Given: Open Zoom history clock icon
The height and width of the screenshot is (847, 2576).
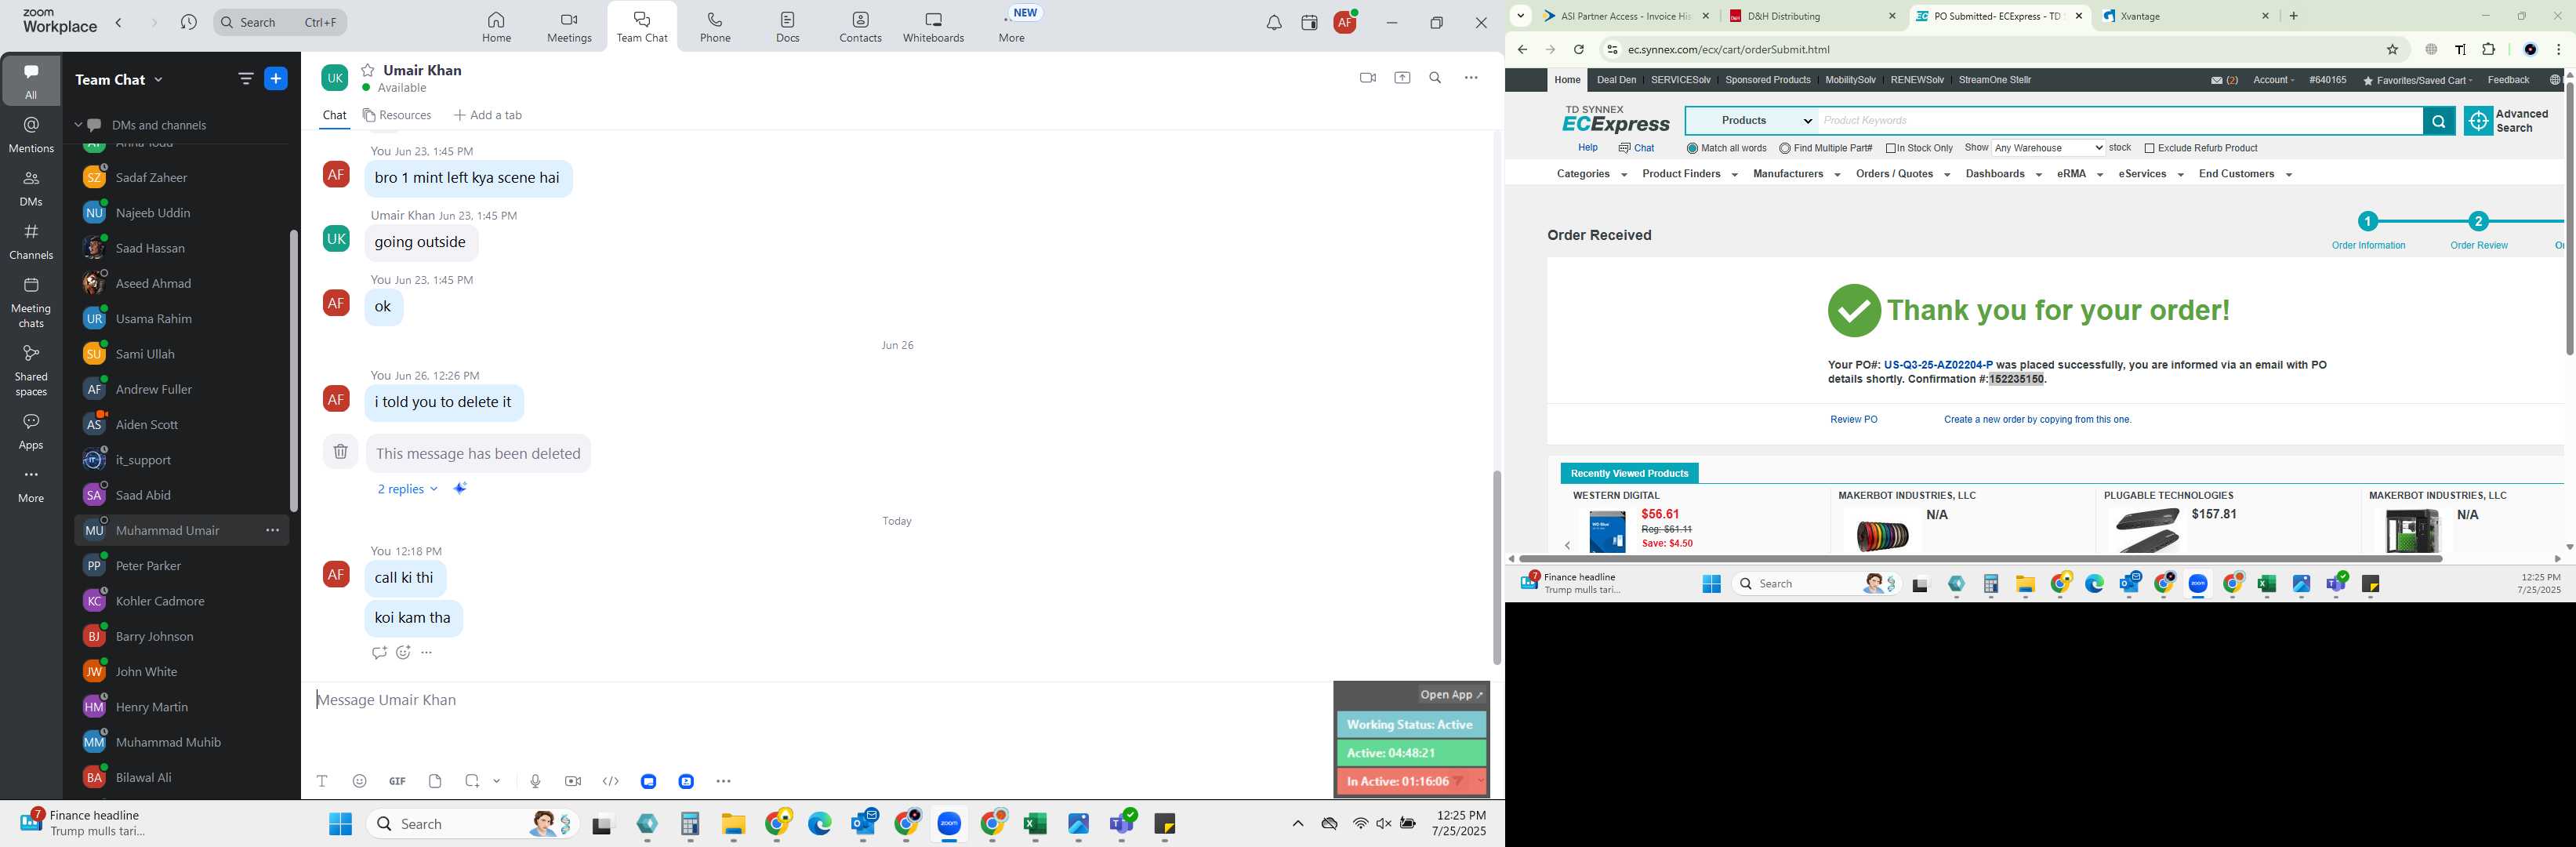Looking at the screenshot, I should click(189, 22).
